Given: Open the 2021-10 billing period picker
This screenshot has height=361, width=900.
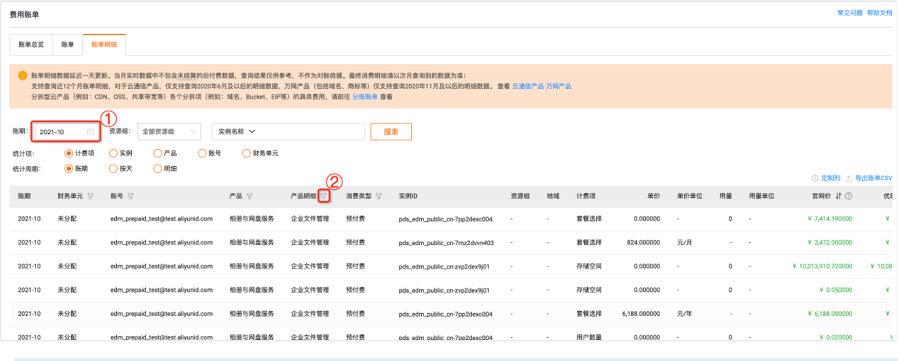Looking at the screenshot, I should pos(66,132).
